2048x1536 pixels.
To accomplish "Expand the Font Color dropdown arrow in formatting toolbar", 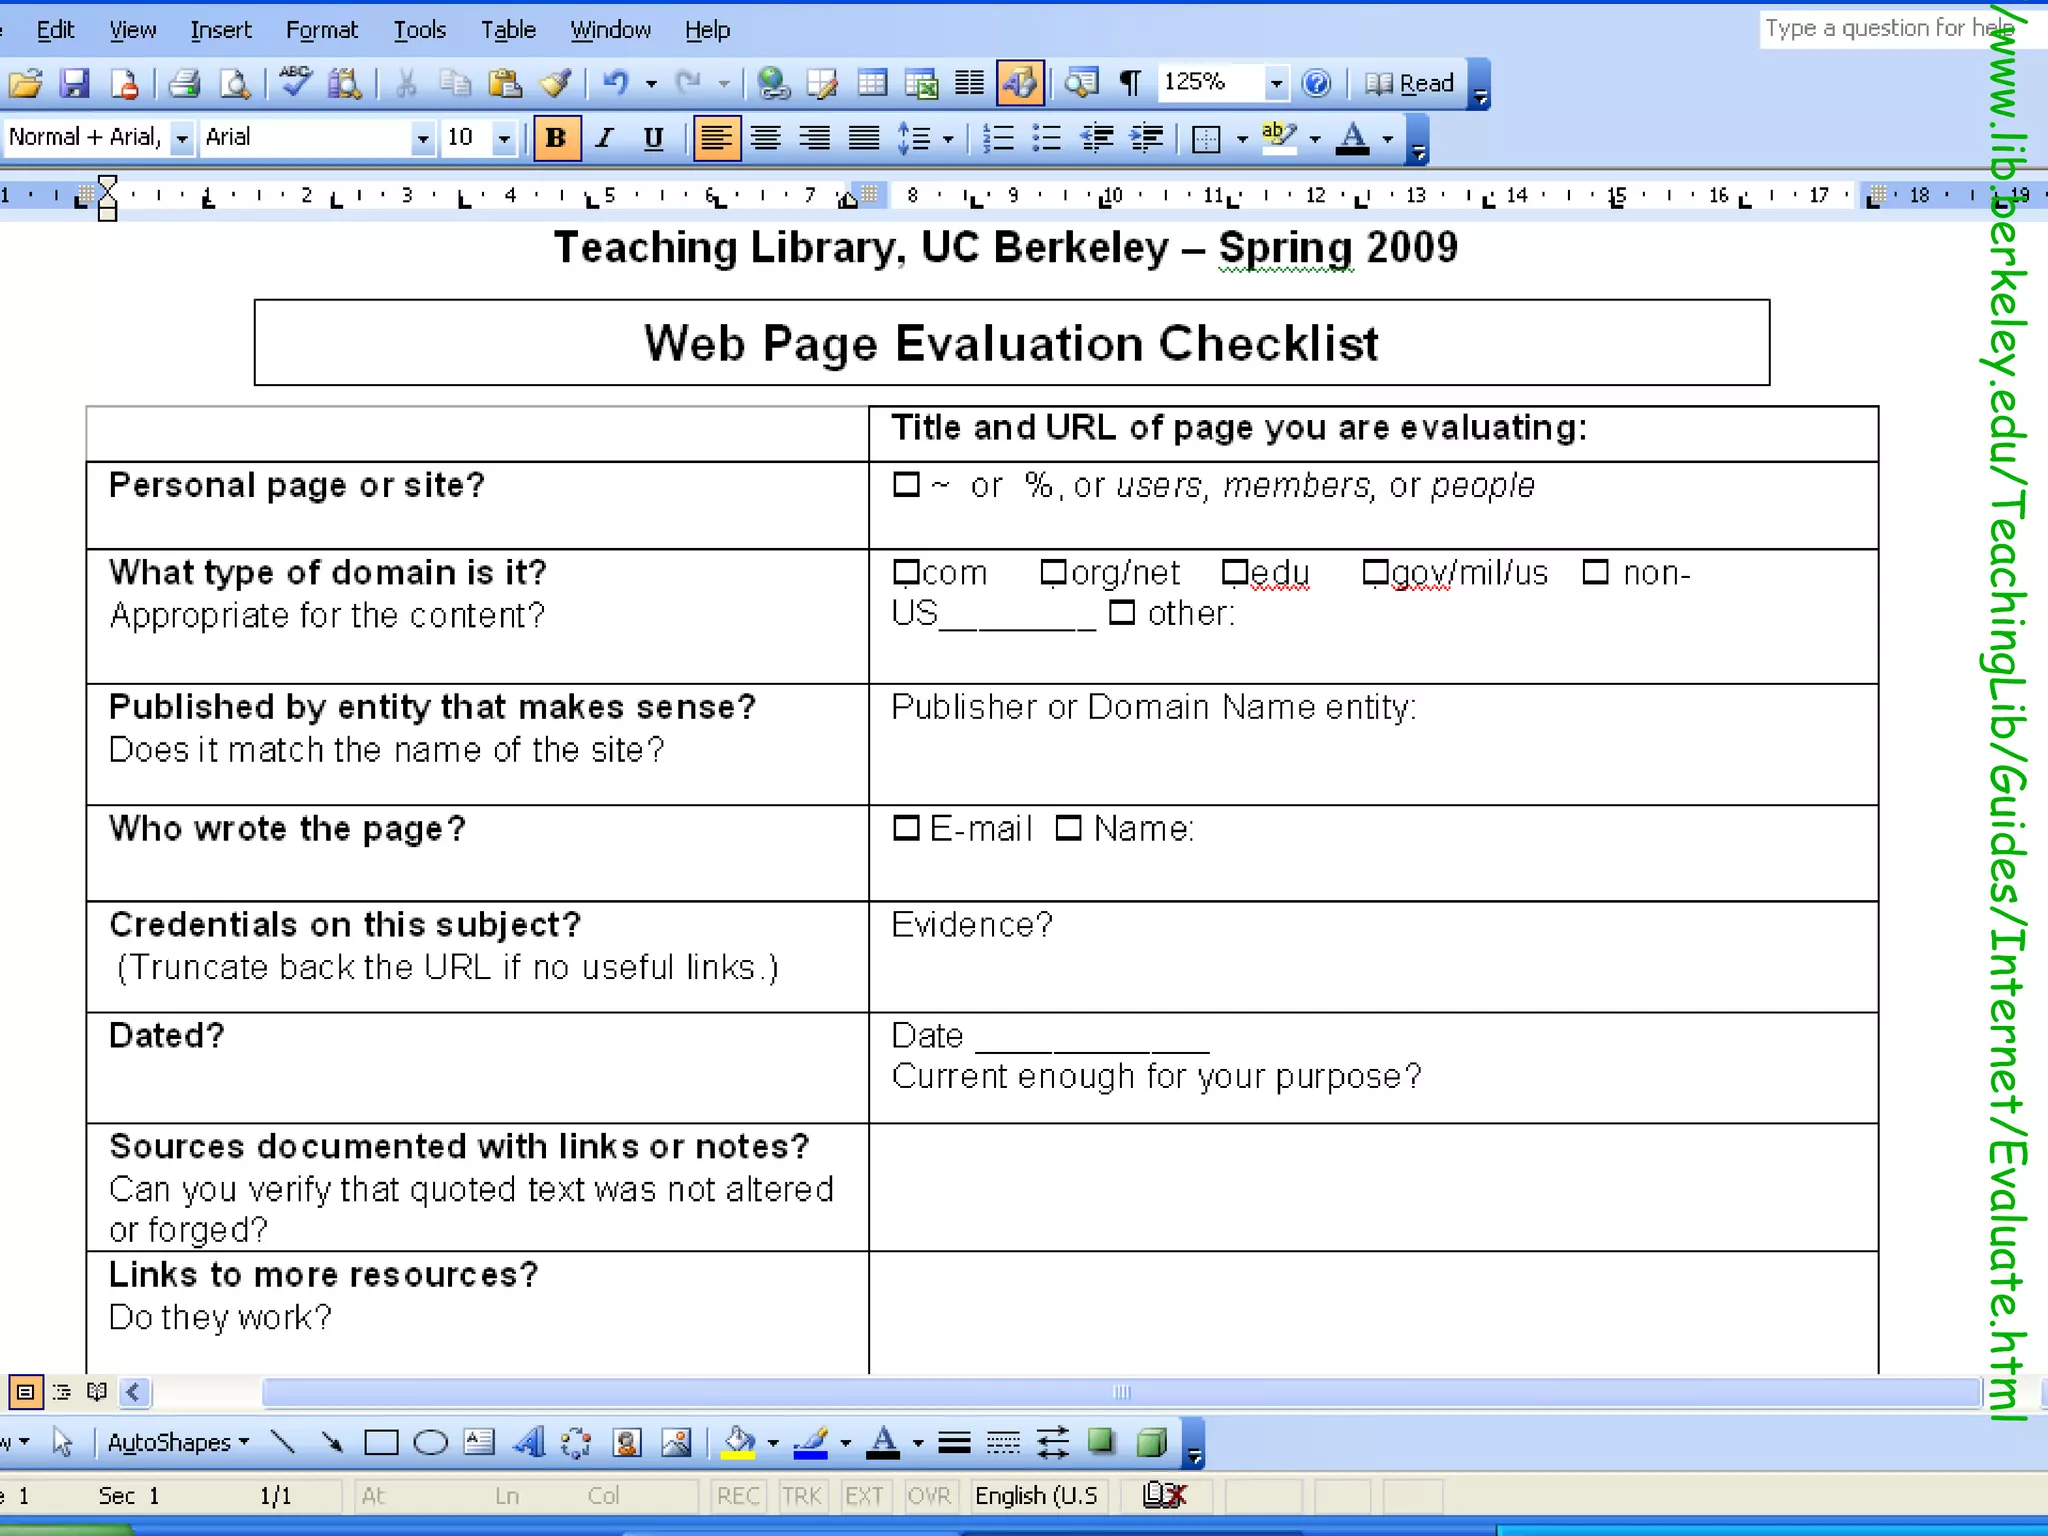I will click(x=1387, y=138).
